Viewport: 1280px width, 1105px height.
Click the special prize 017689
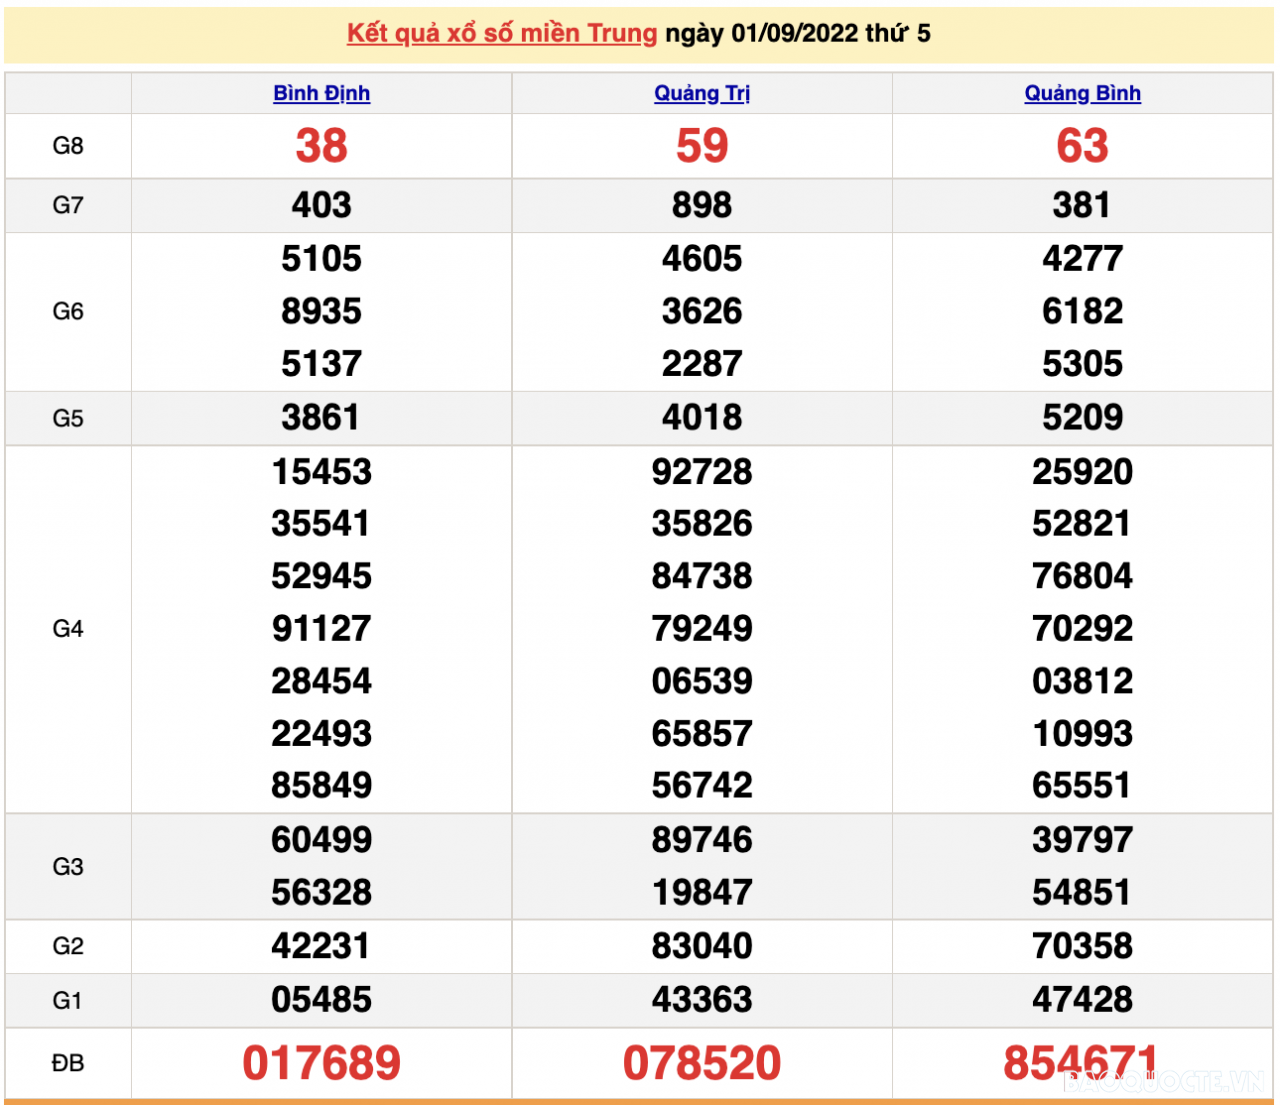pos(321,1063)
